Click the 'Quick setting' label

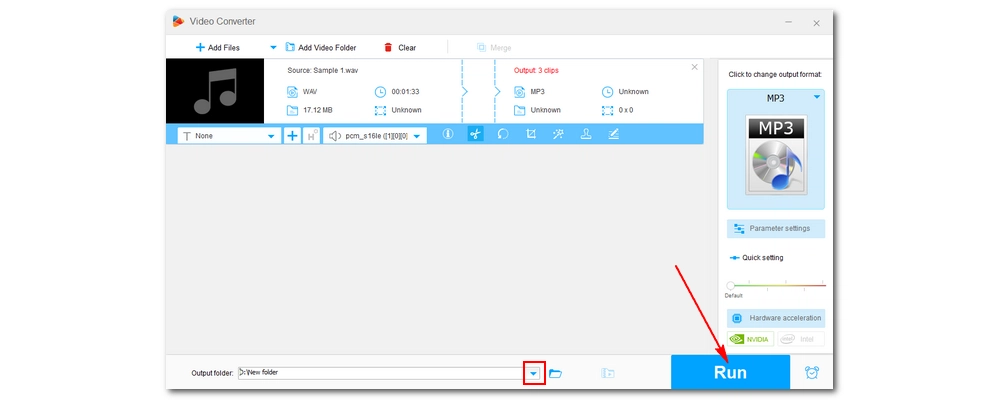763,258
